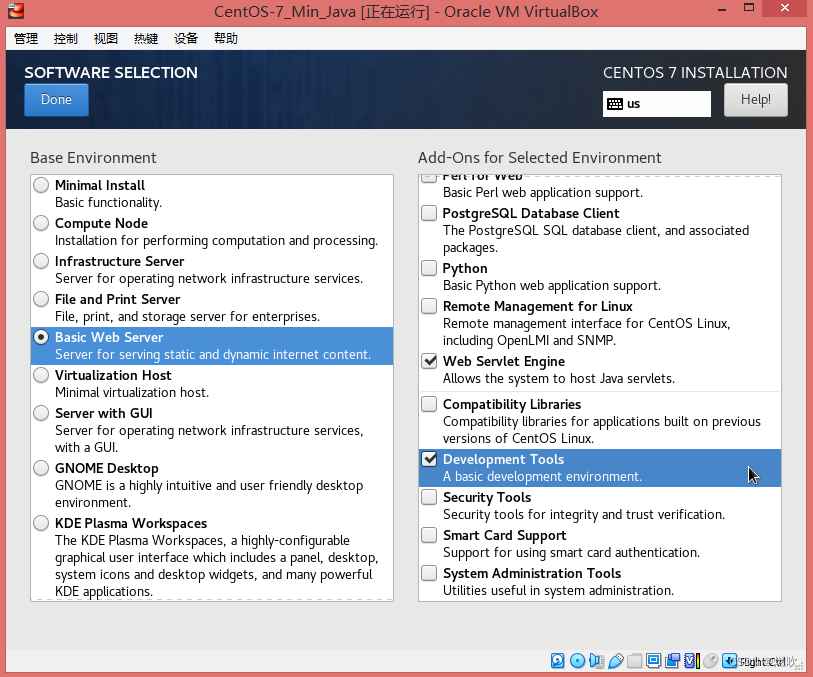Tick the Security Tools checkbox

pyautogui.click(x=429, y=497)
